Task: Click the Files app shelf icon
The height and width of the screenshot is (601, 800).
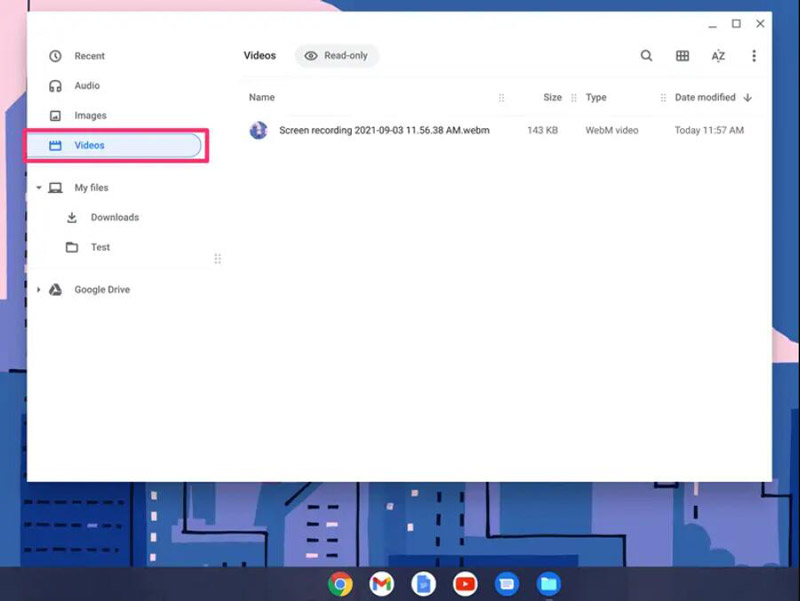Action: pyautogui.click(x=548, y=584)
